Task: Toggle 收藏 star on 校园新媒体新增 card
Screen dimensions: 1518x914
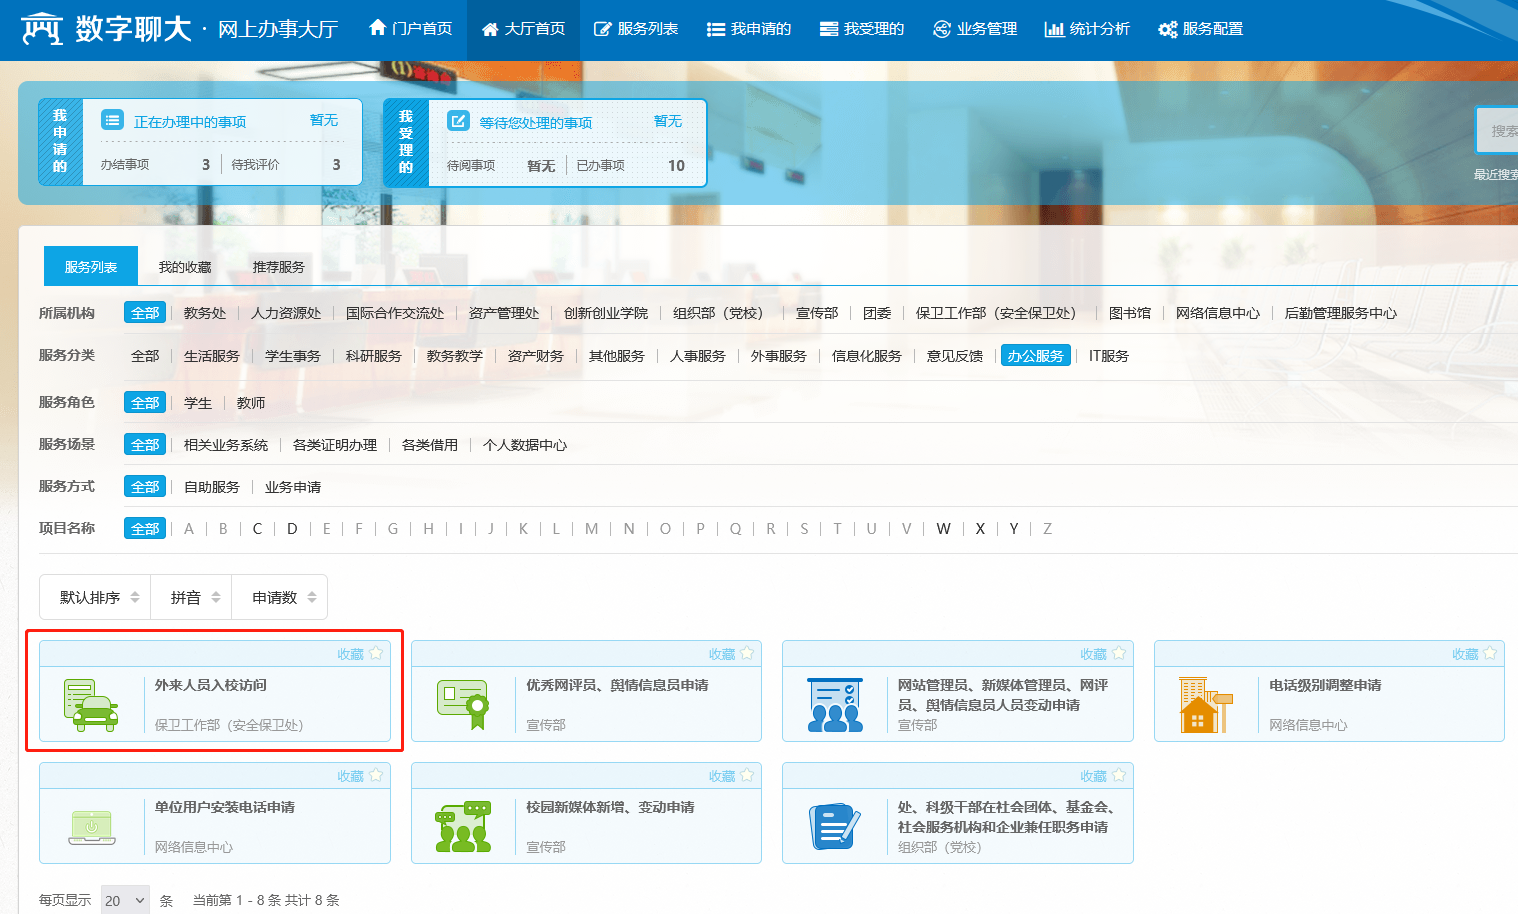Action: (747, 776)
